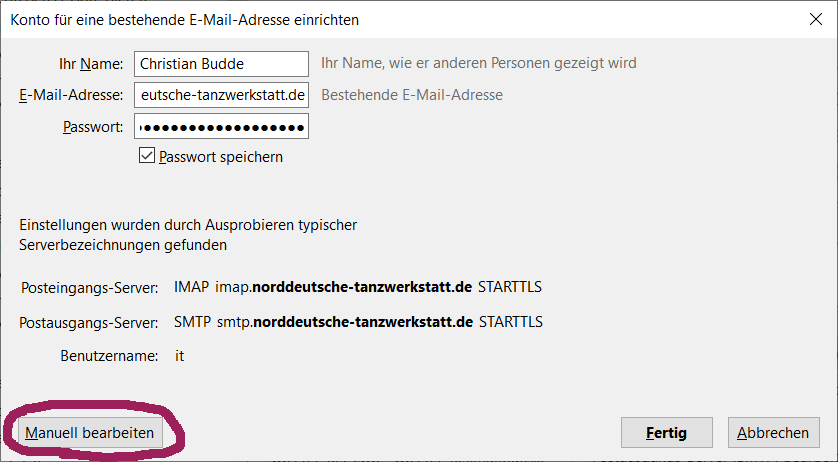
Task: Select the smtp.norddeutsche-tanzwerkstatt.de server text
Action: click(x=345, y=322)
